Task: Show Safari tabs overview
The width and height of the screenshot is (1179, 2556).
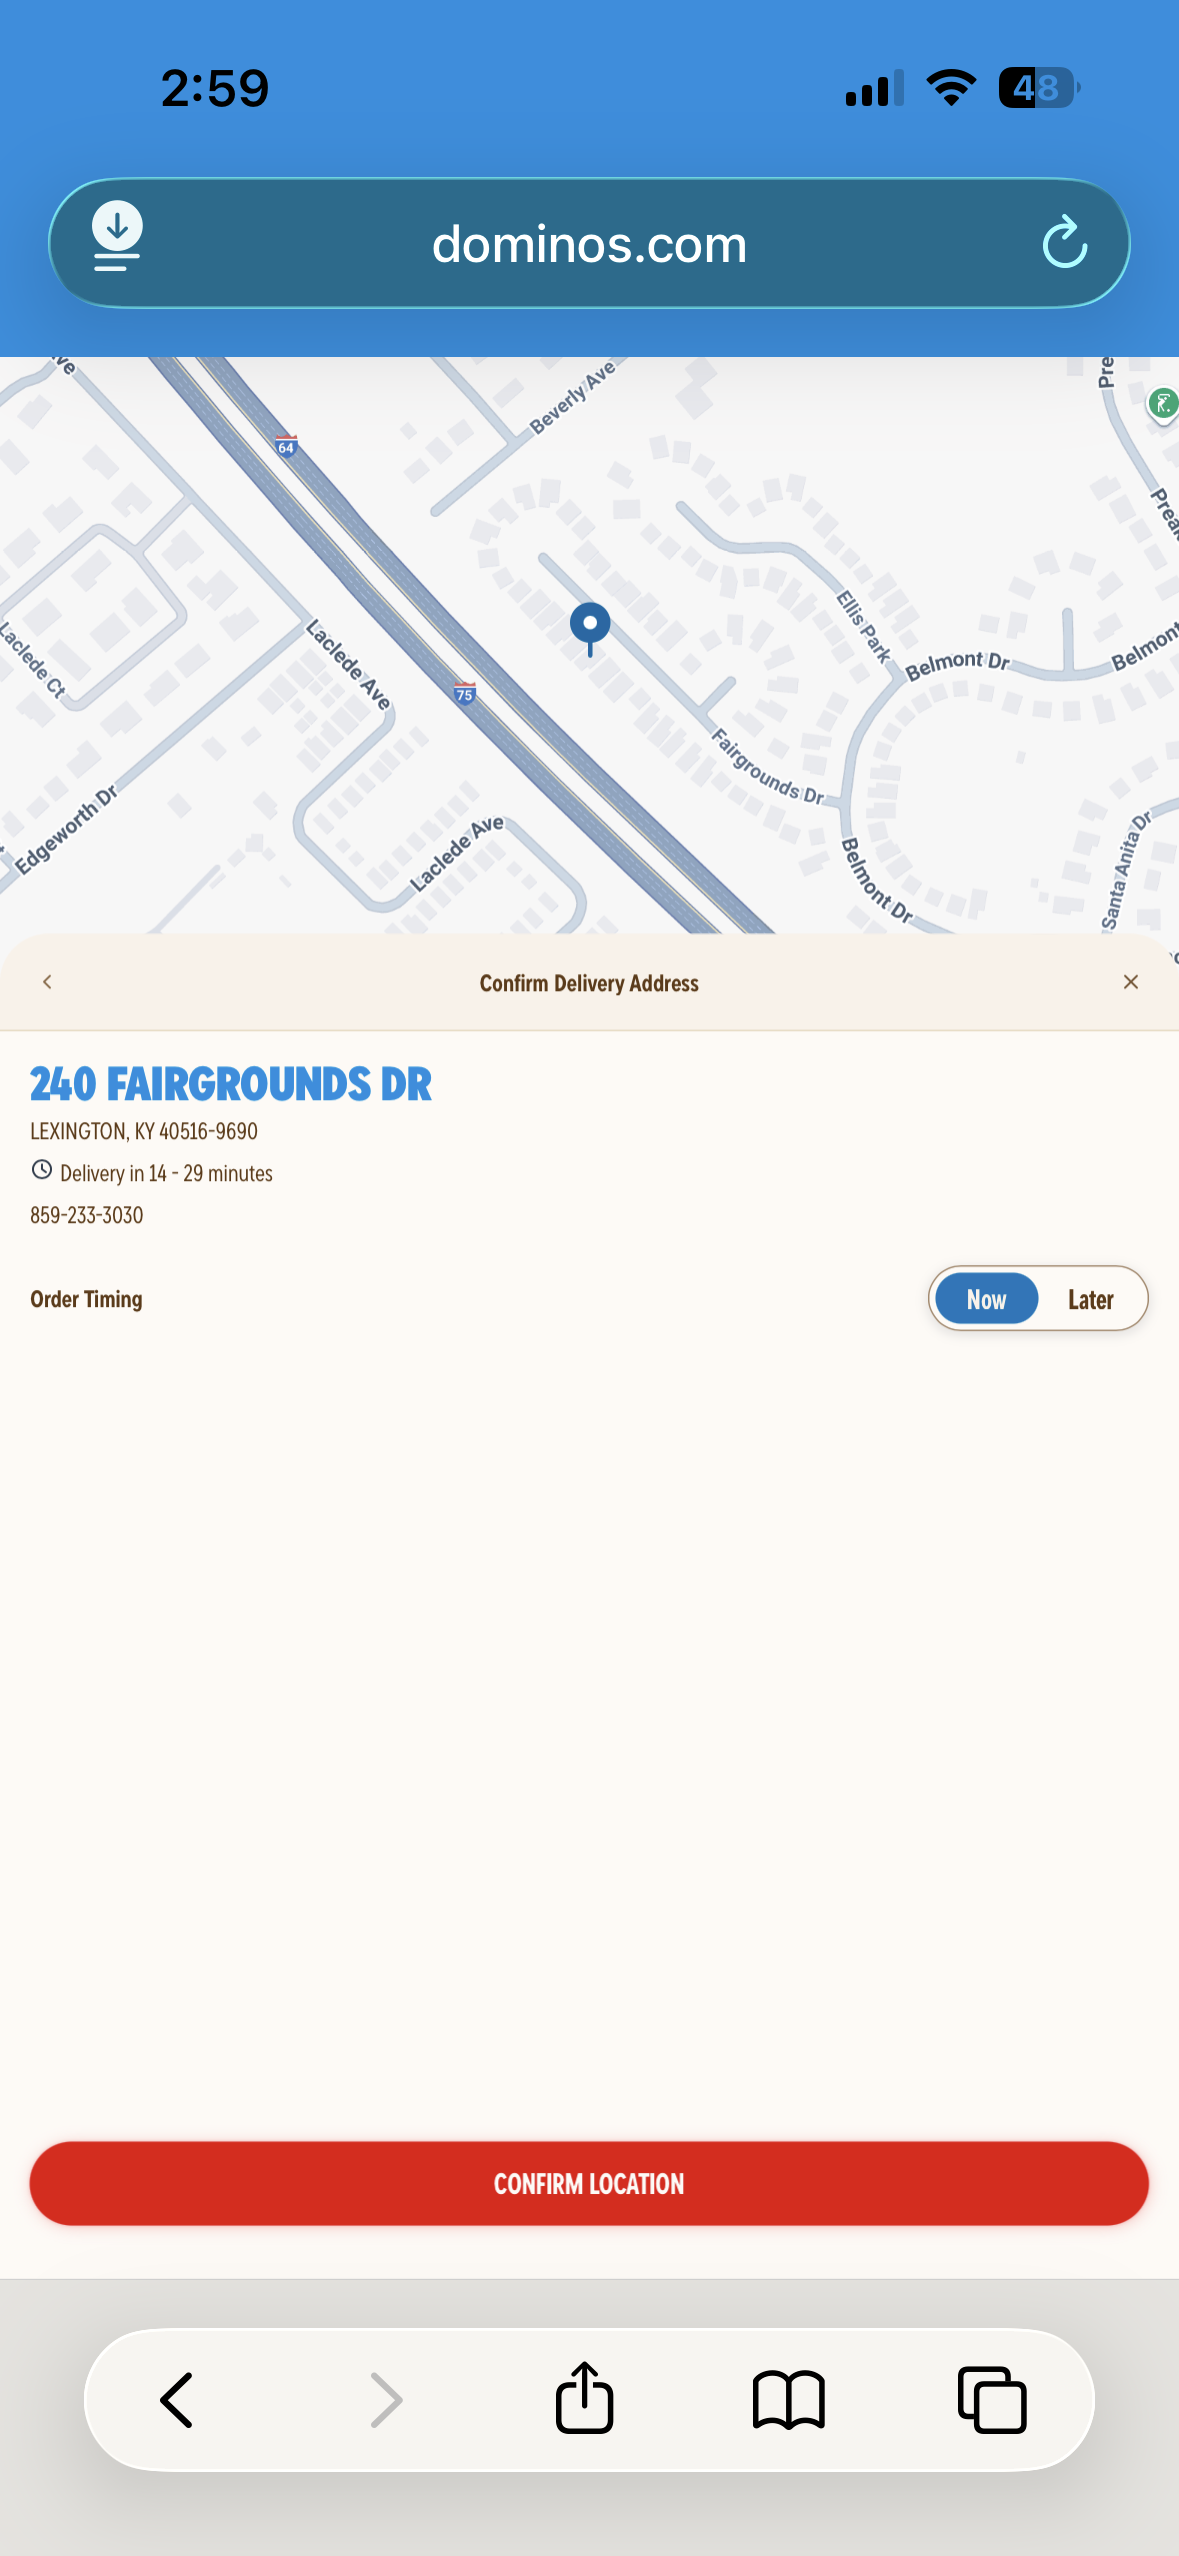Action: pos(992,2400)
